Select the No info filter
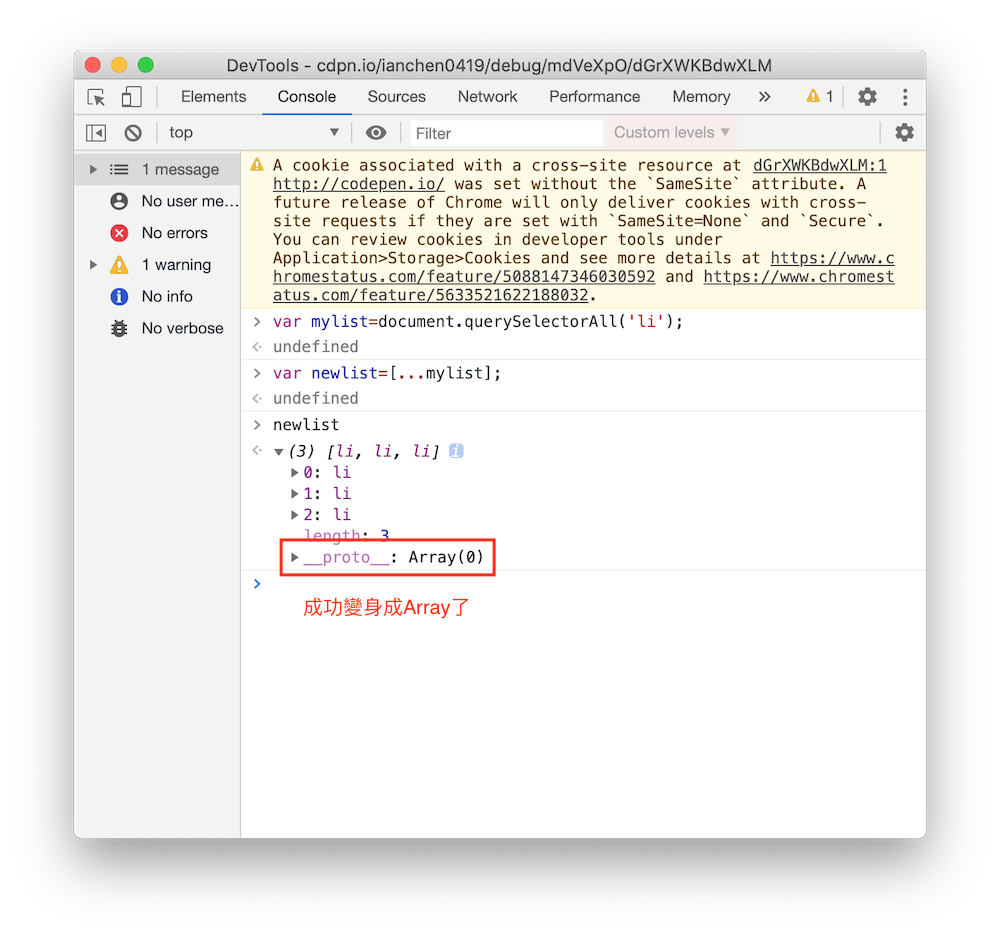The image size is (1000, 936). [x=157, y=296]
